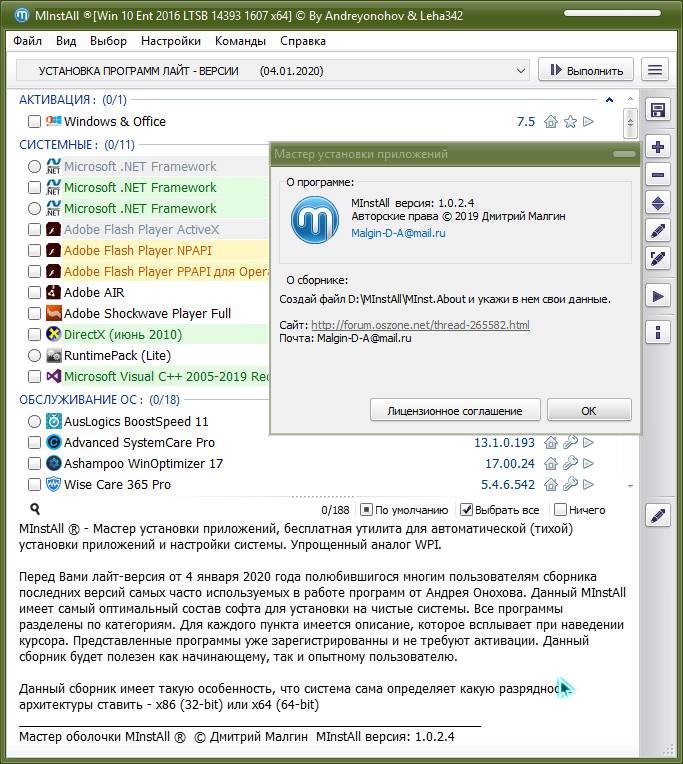Click the info icon in sidebar
683x764 pixels.
[658, 333]
